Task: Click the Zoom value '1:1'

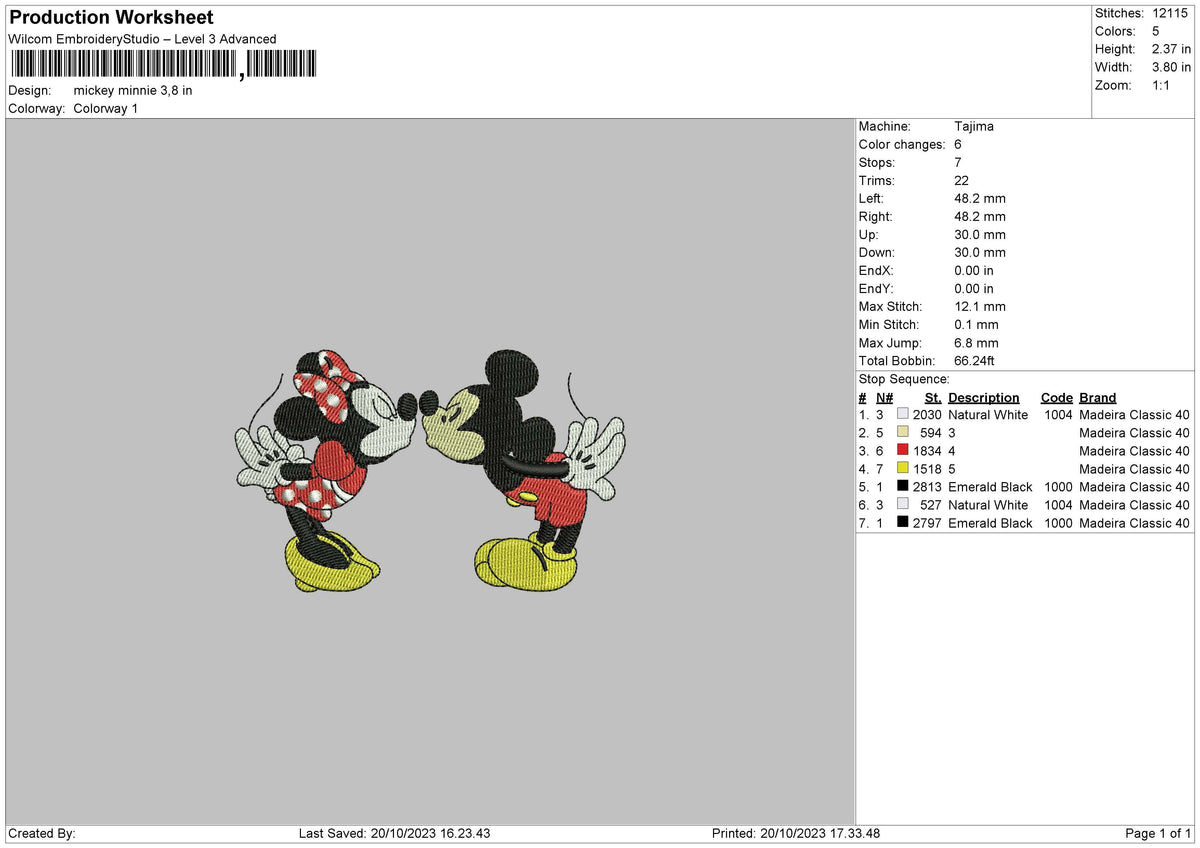Action: pyautogui.click(x=1163, y=85)
